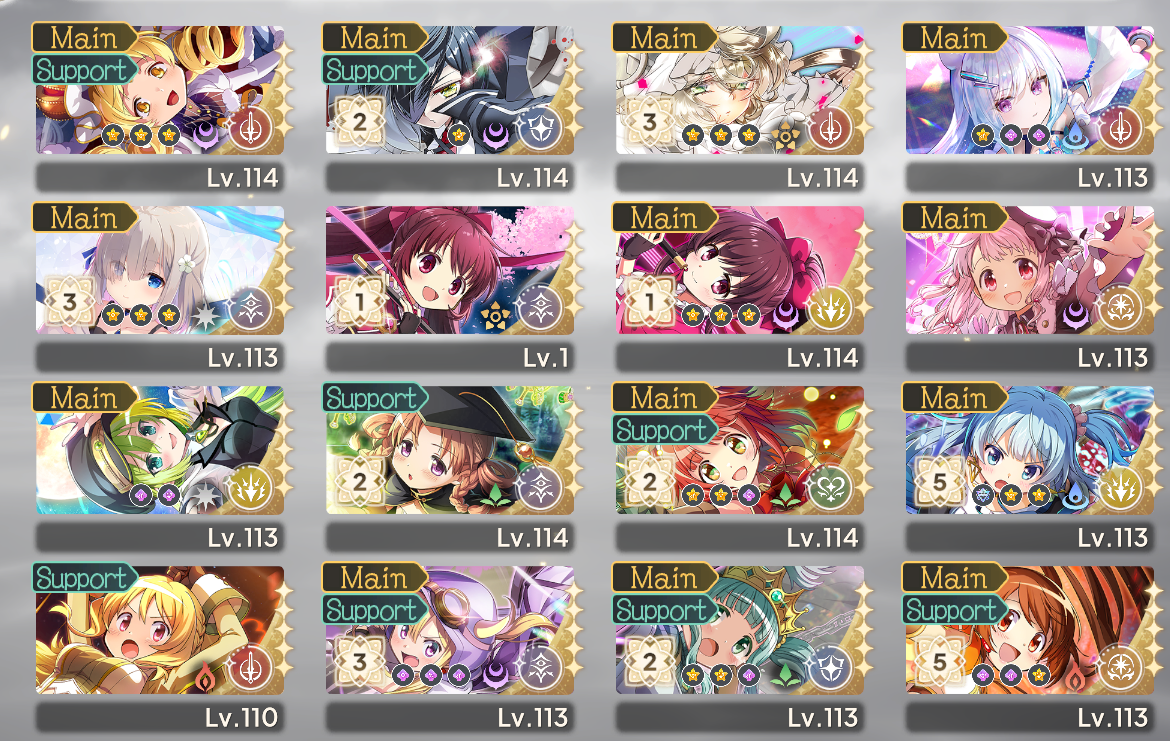Click the Lv.110 level bar
Image resolution: width=1170 pixels, height=741 pixels.
(x=160, y=717)
